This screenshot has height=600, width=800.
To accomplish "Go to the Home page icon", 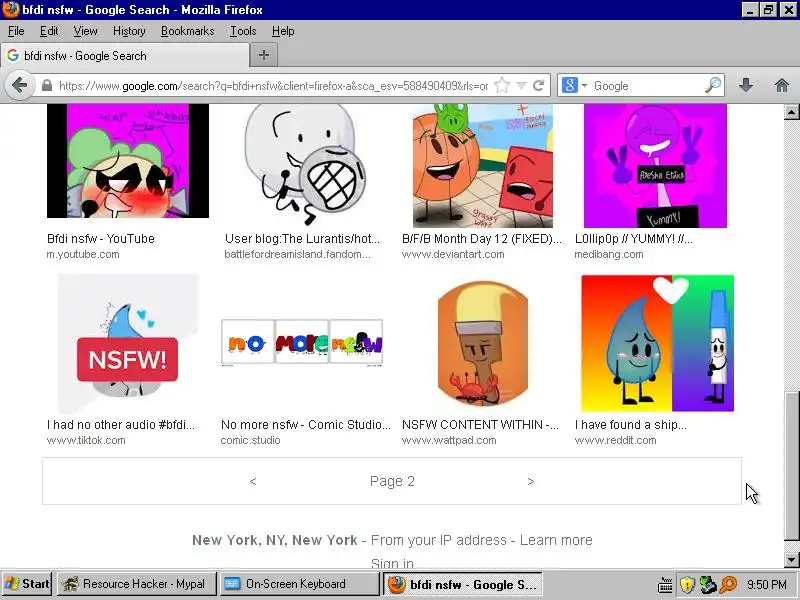I will tap(782, 85).
